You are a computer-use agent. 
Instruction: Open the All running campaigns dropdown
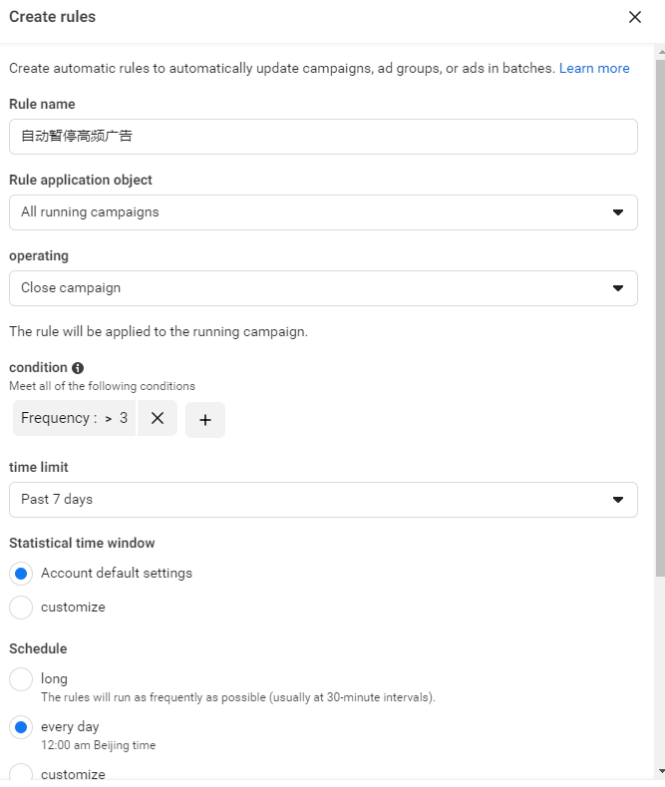[323, 212]
